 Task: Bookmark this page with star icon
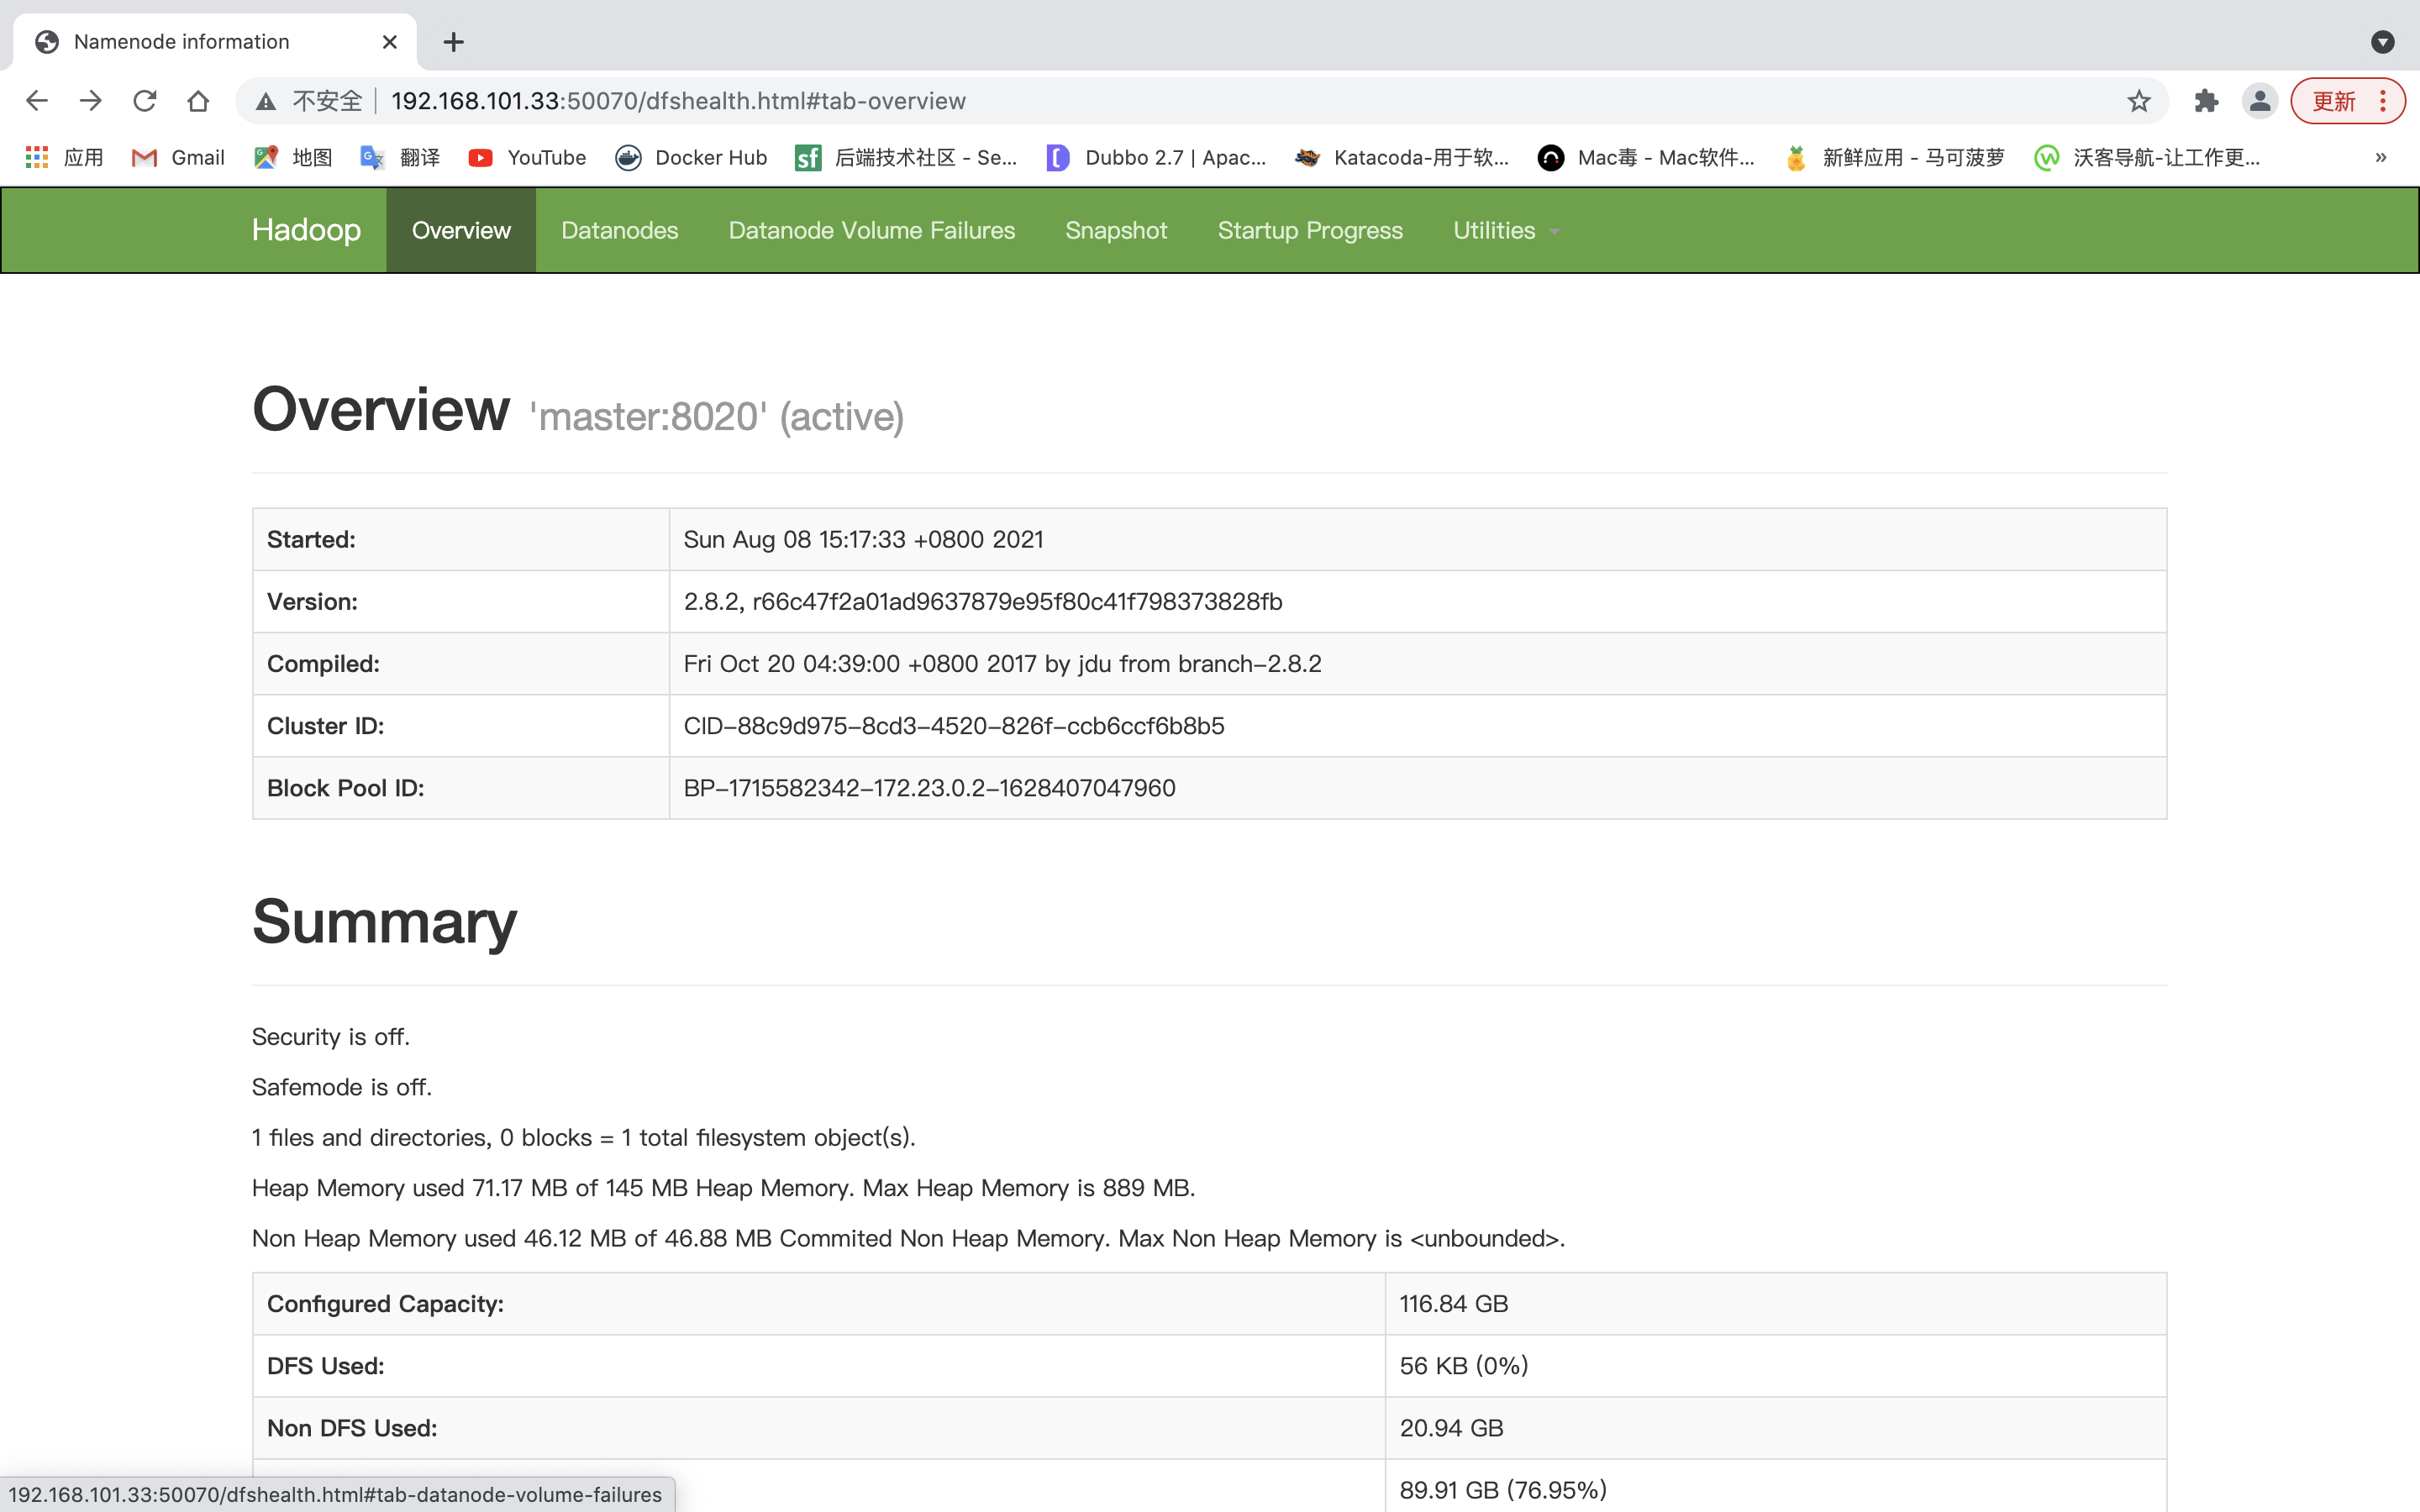tap(2138, 101)
